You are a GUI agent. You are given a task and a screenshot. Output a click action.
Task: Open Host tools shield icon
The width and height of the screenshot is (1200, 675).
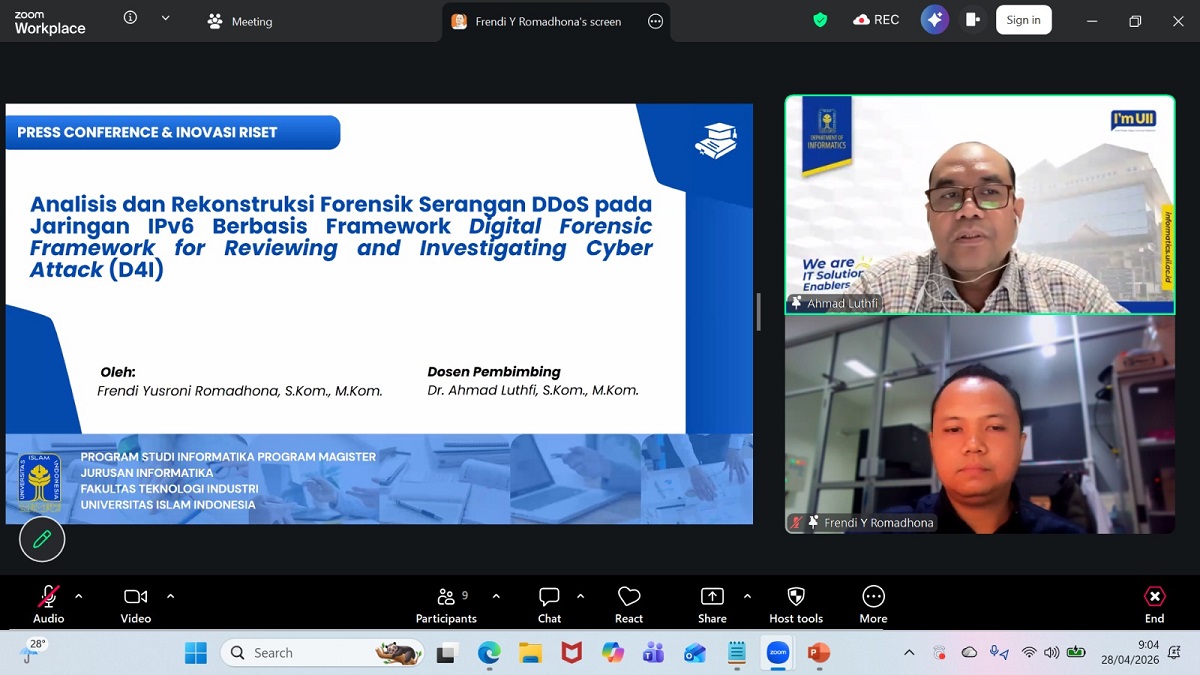click(x=796, y=604)
